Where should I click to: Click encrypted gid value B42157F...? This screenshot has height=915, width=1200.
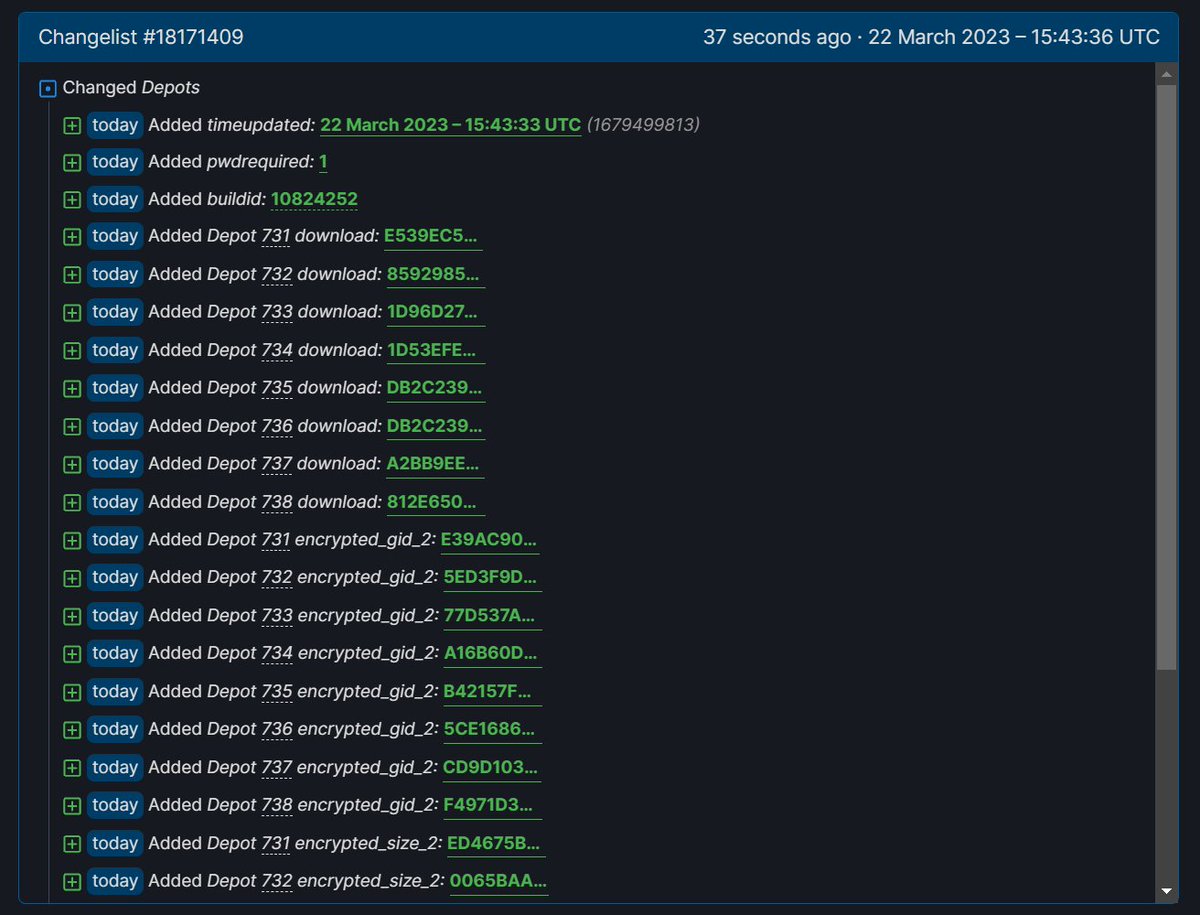(x=491, y=693)
